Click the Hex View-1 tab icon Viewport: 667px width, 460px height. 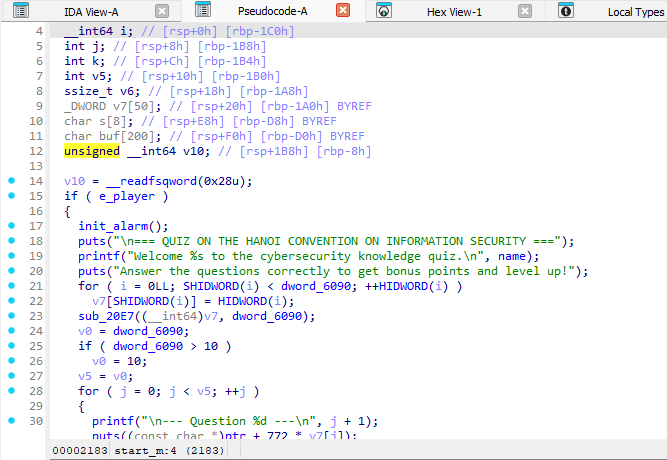point(384,11)
